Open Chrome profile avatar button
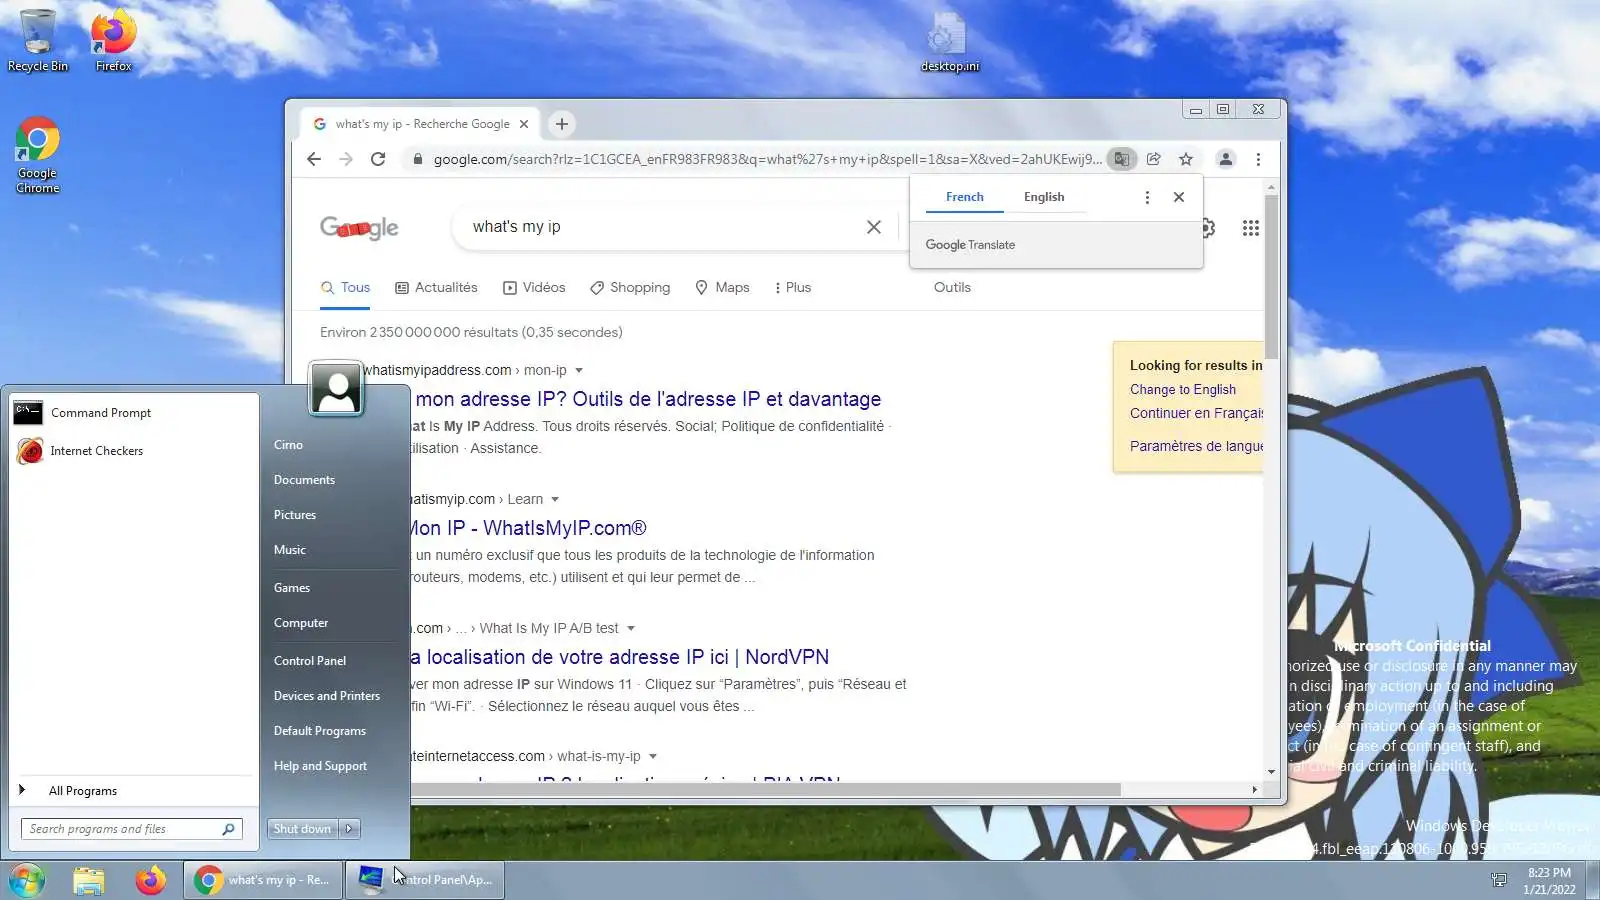1600x900 pixels. (x=1226, y=159)
